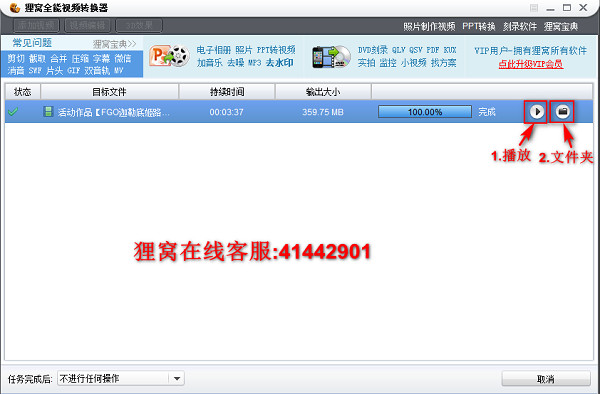The image size is (600, 394).
Task: Click the 常见问题 heading
Action: 32,43
